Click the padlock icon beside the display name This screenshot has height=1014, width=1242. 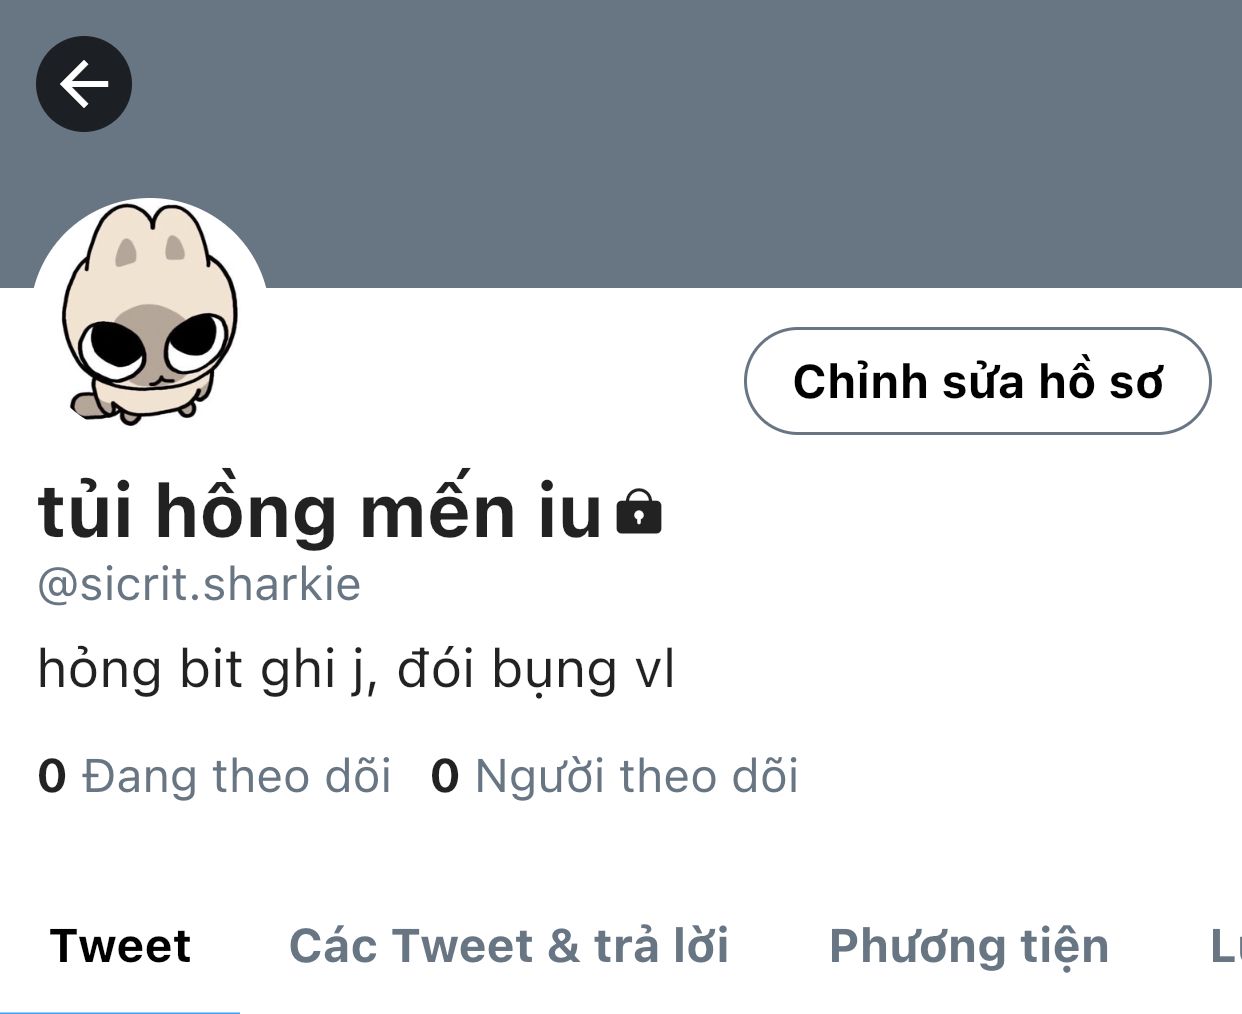pos(639,511)
